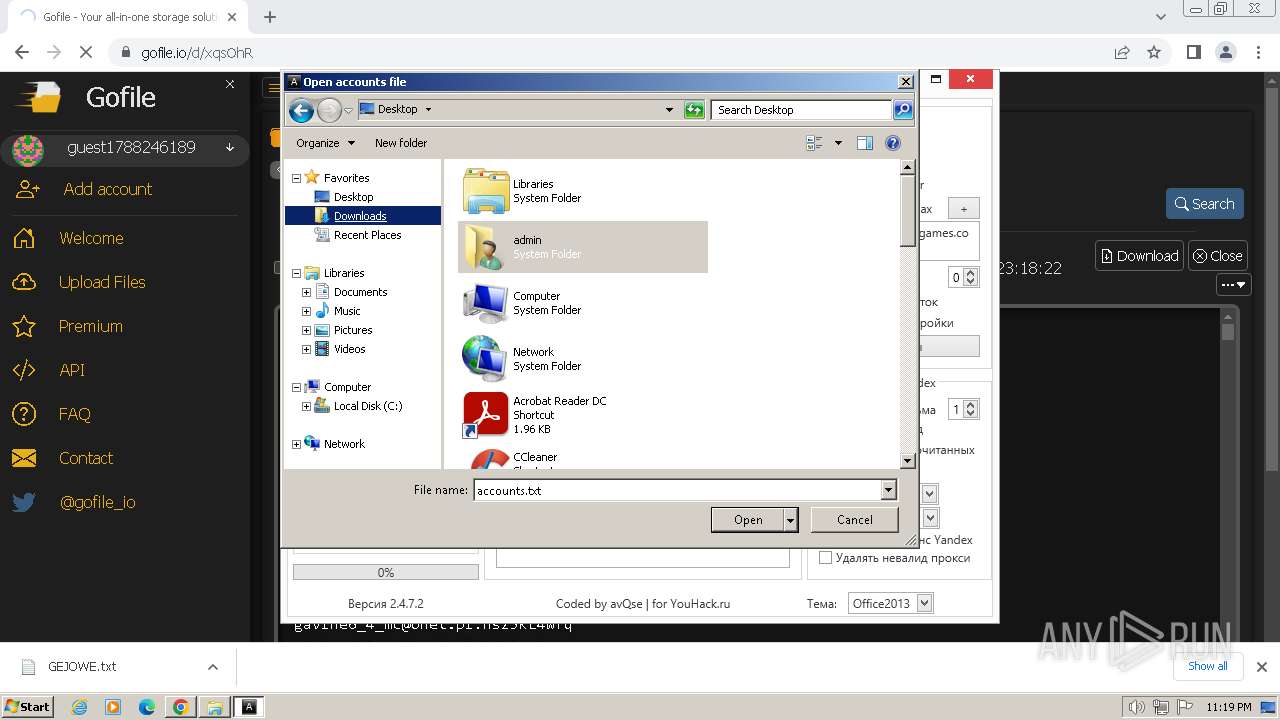
Task: Share this page from the address bar
Action: [1122, 52]
